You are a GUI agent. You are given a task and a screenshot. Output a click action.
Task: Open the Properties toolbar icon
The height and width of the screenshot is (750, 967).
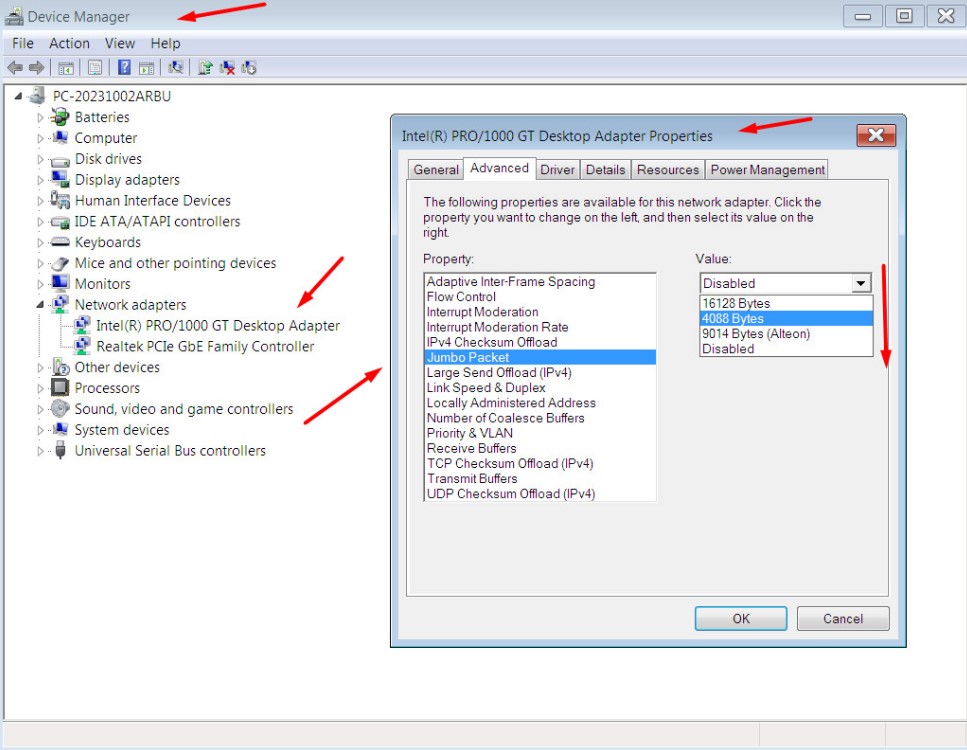point(94,67)
